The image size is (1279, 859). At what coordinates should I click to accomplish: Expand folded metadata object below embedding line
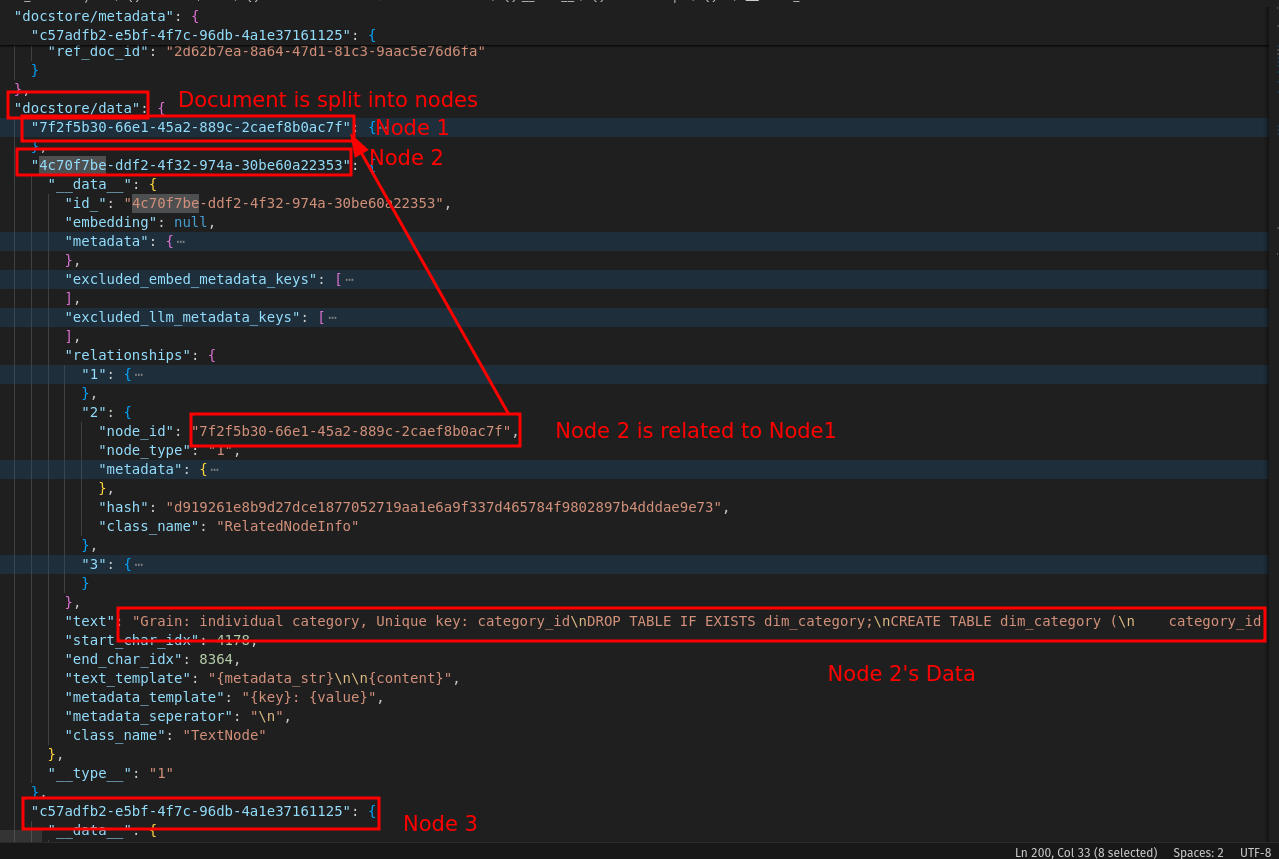point(180,241)
